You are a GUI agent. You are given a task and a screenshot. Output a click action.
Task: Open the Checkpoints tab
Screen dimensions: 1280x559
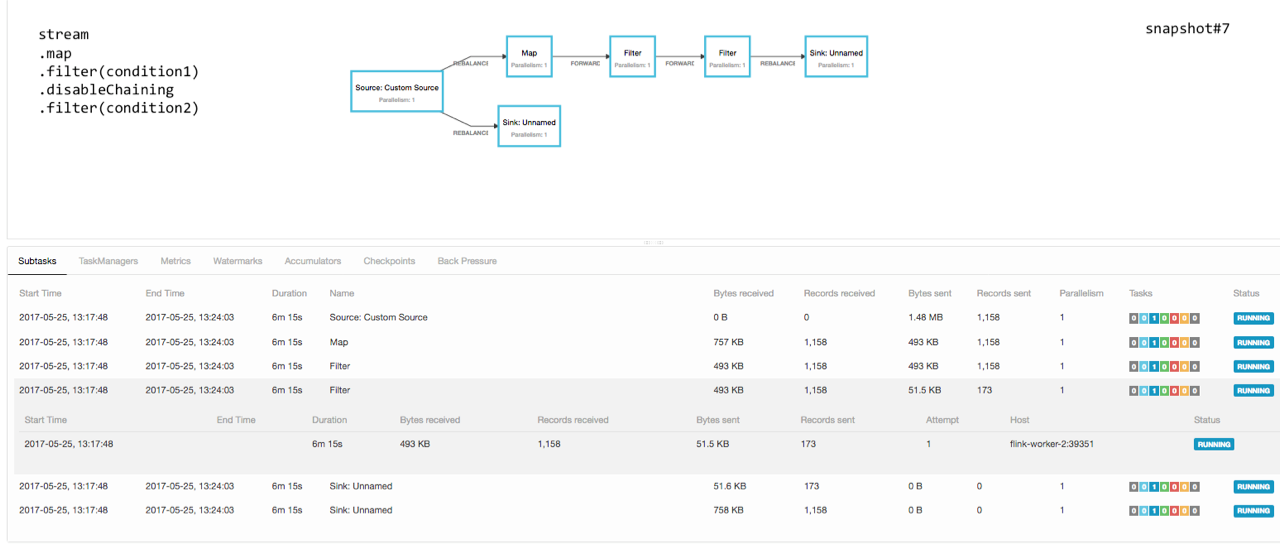[x=389, y=261]
